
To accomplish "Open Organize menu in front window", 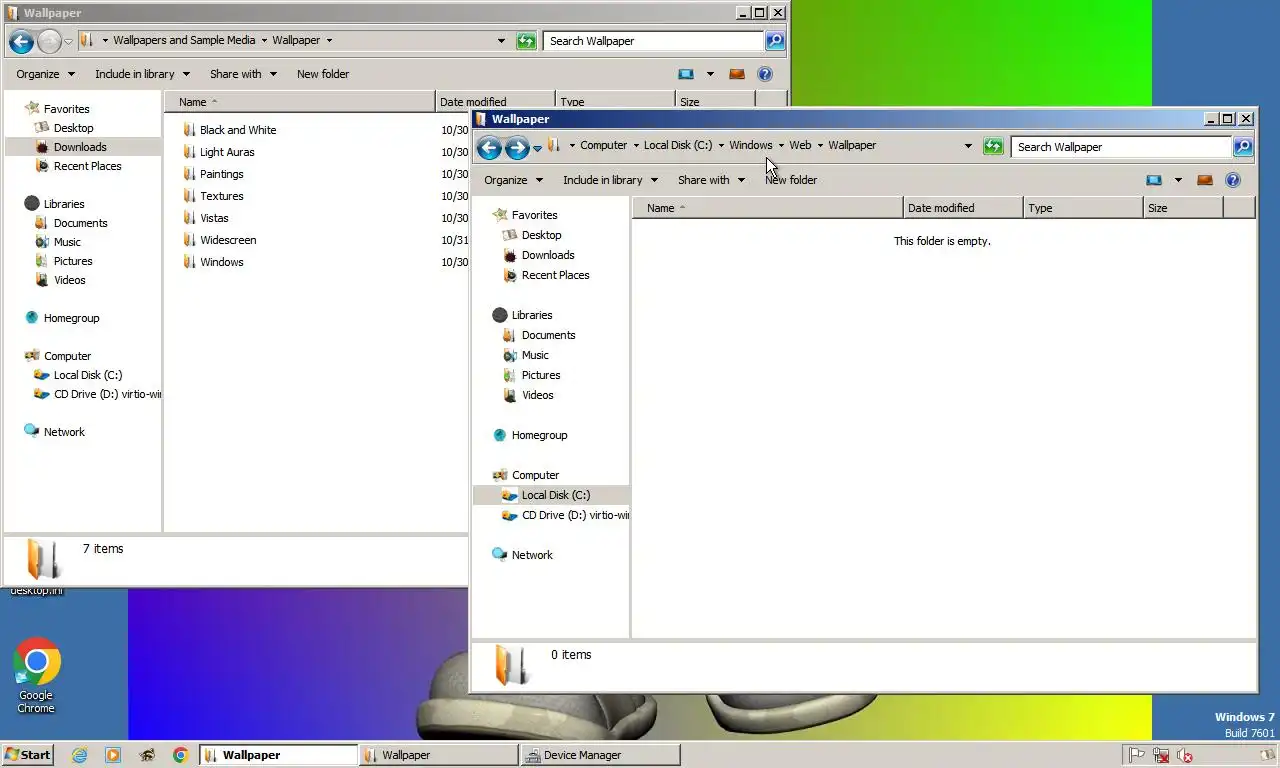I will pos(513,180).
